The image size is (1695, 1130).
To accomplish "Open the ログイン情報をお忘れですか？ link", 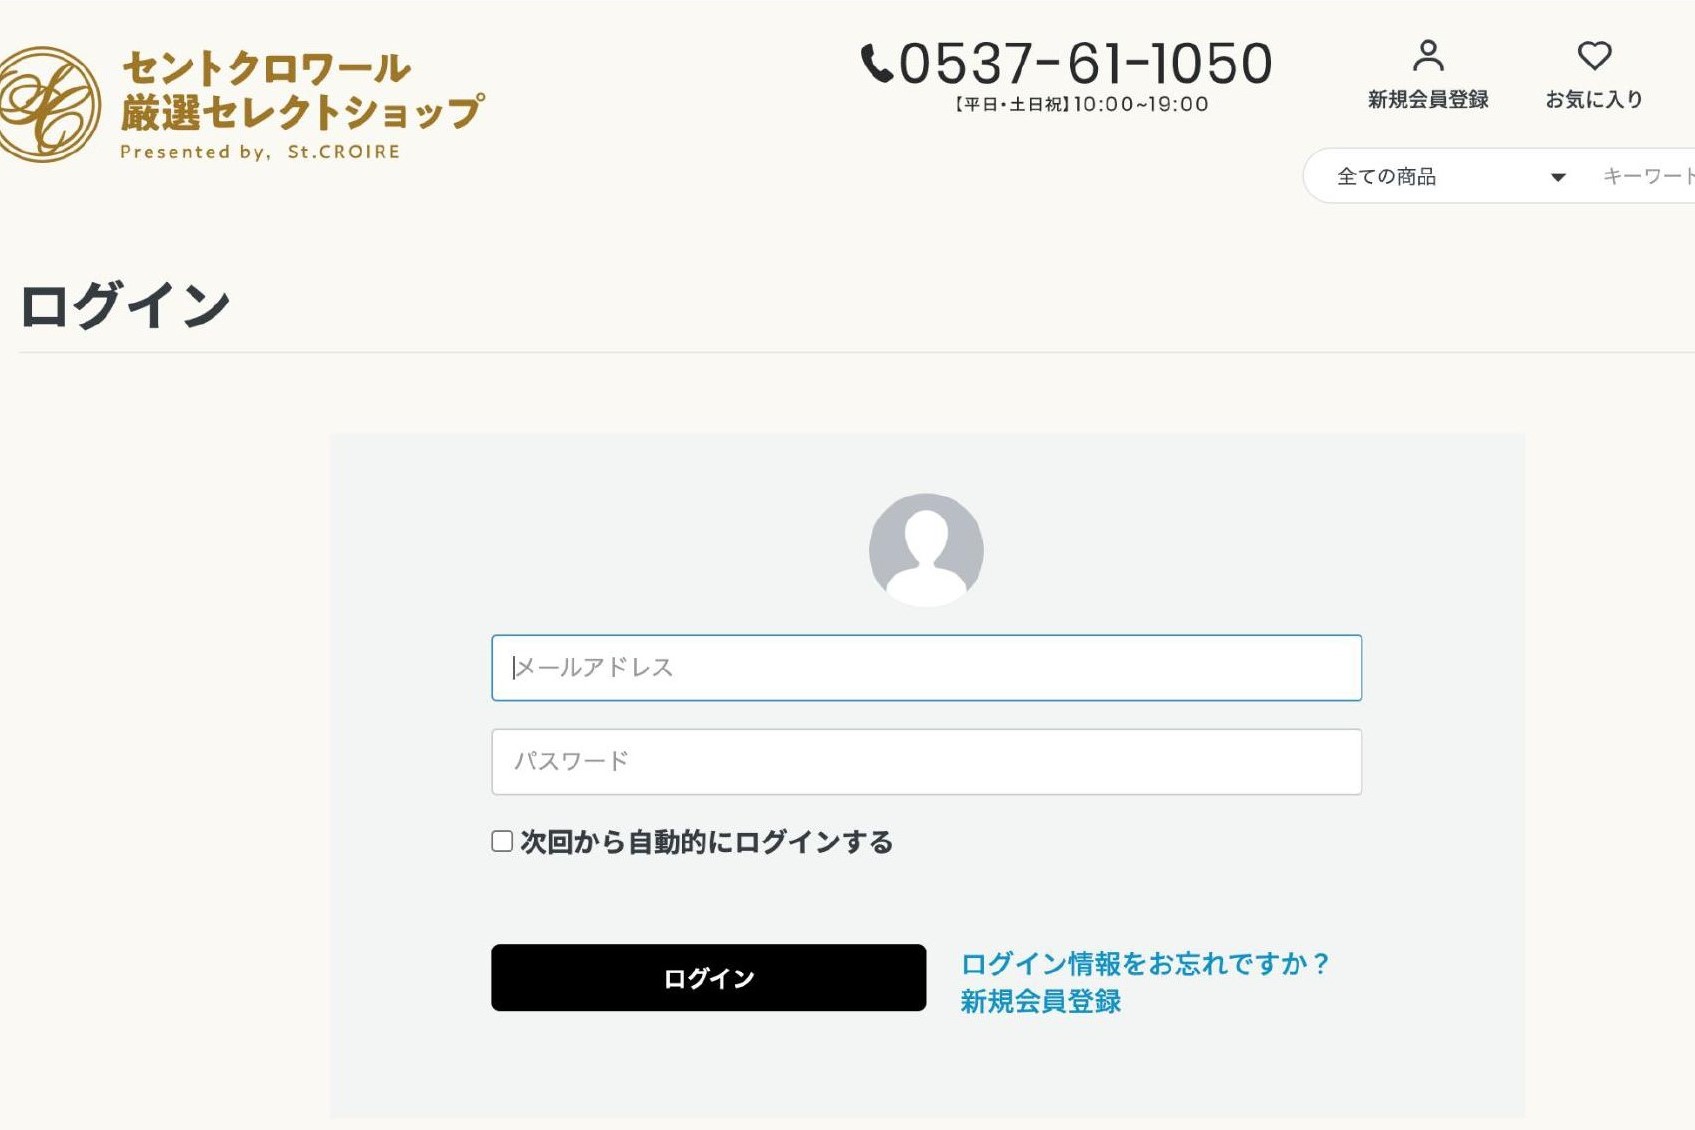I will coord(1144,964).
